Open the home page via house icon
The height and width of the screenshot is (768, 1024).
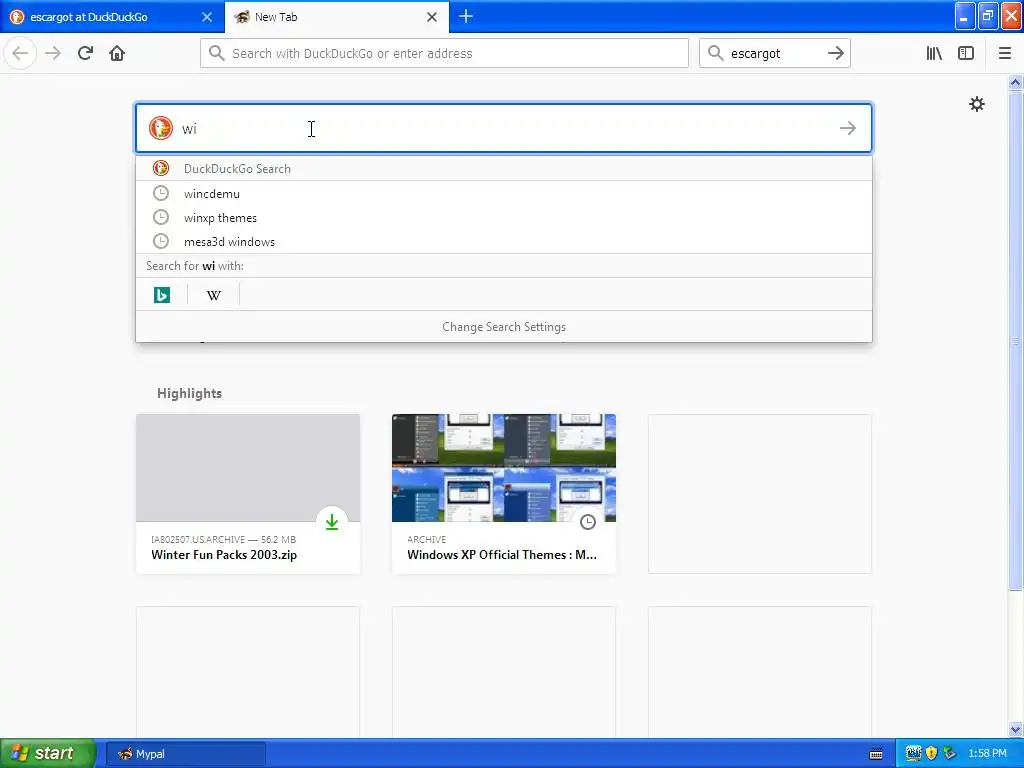(x=117, y=53)
